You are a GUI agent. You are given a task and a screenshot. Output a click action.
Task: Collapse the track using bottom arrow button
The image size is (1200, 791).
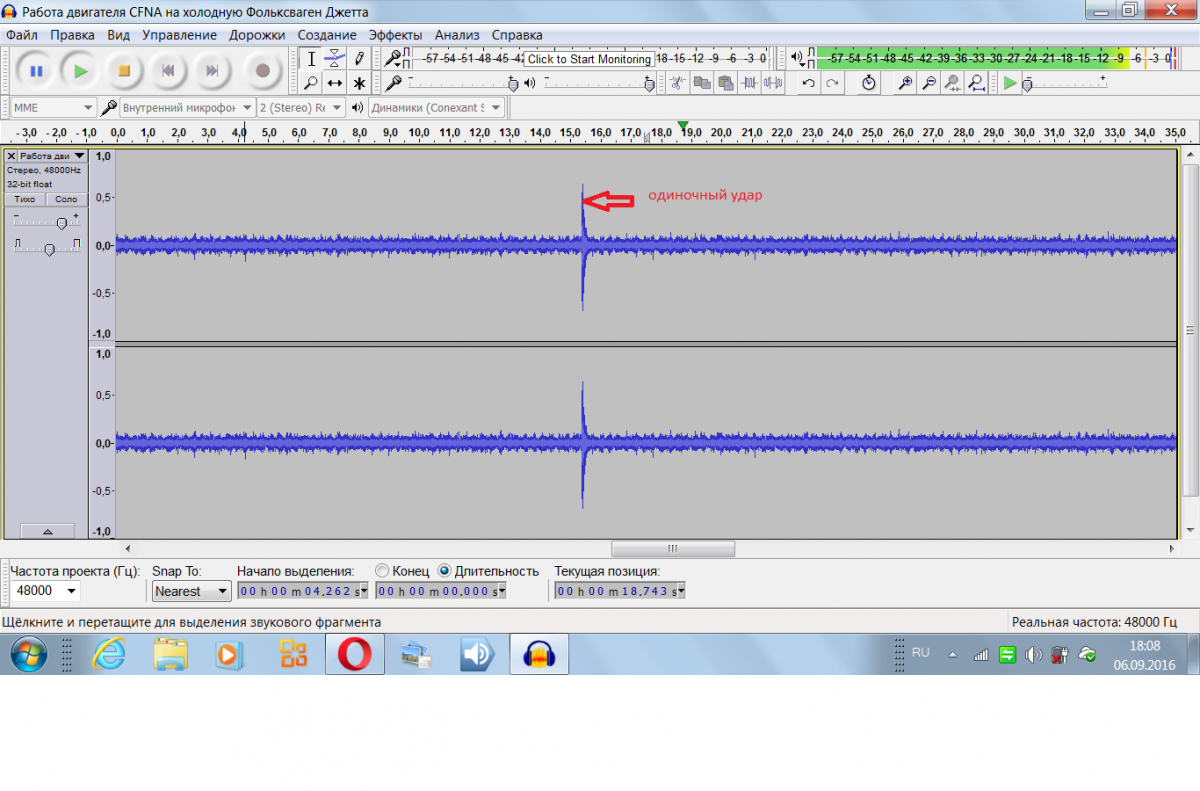46,531
